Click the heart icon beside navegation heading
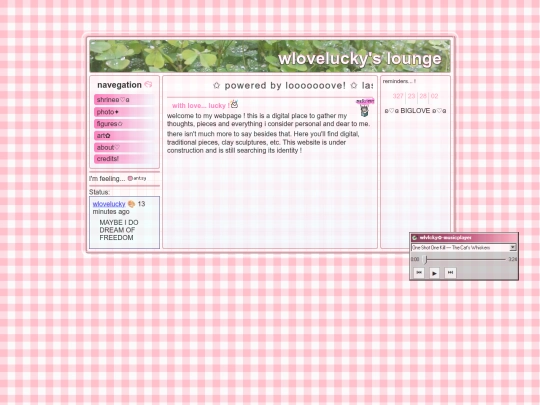Image resolution: width=540 pixels, height=405 pixels. pos(148,84)
